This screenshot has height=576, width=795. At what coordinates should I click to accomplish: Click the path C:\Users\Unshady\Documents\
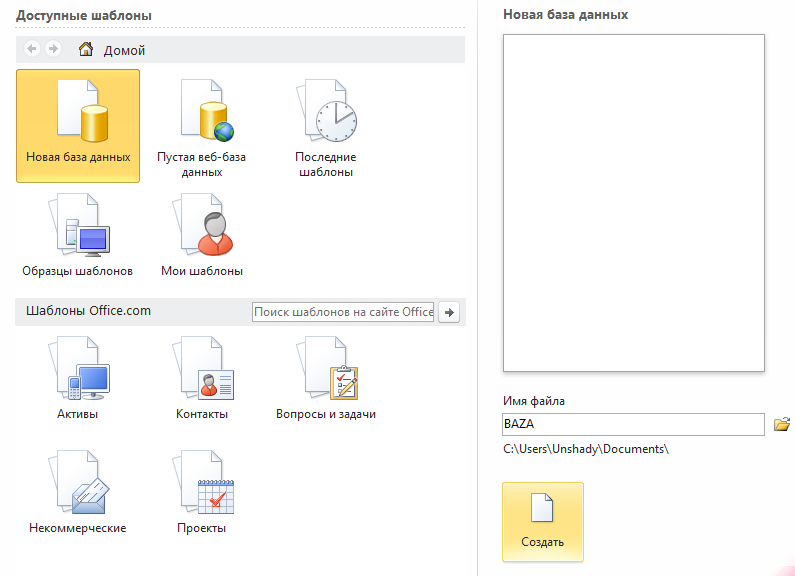586,449
